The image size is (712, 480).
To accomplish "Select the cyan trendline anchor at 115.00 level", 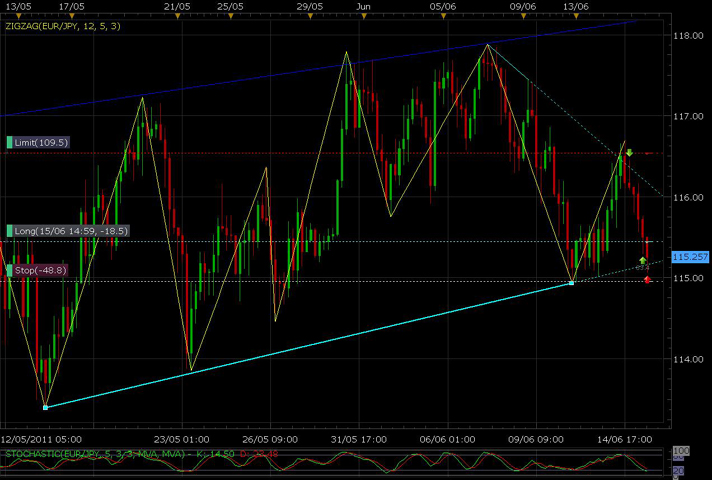I will [x=571, y=283].
